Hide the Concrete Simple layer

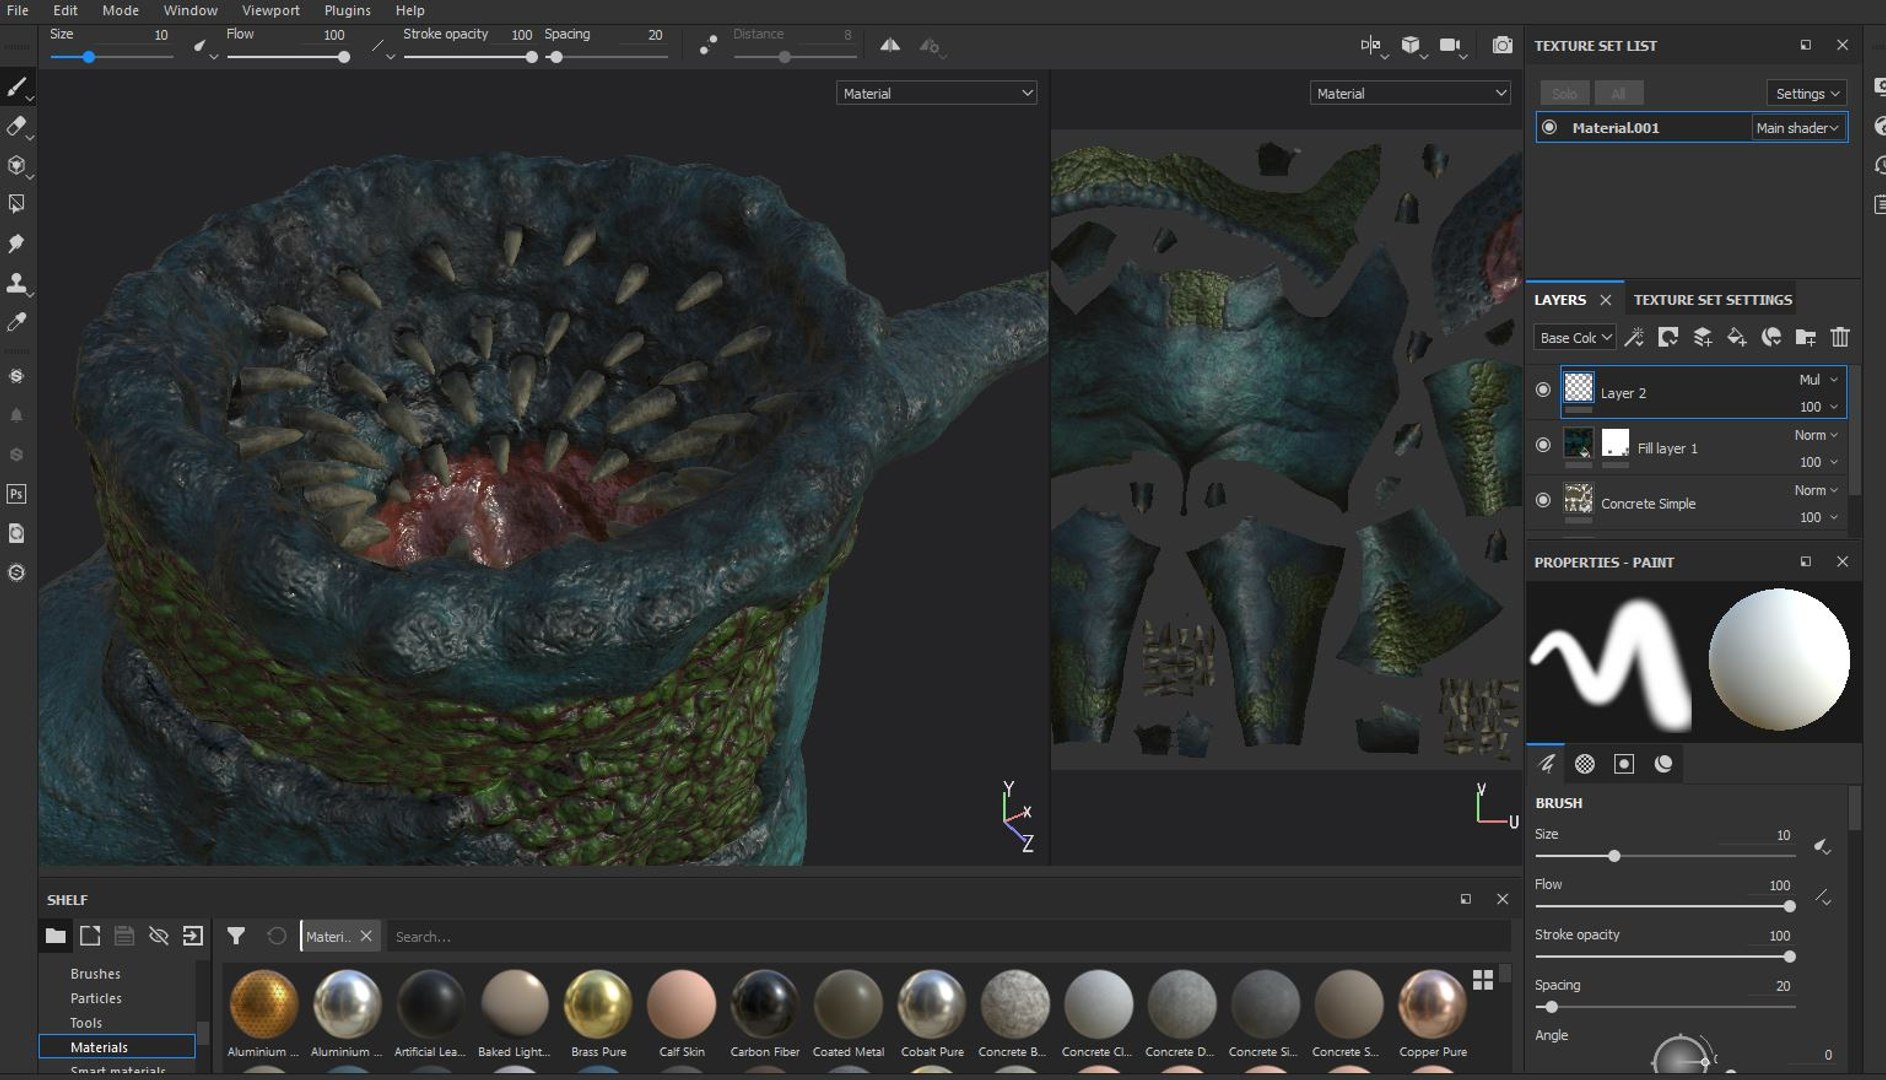click(x=1543, y=500)
